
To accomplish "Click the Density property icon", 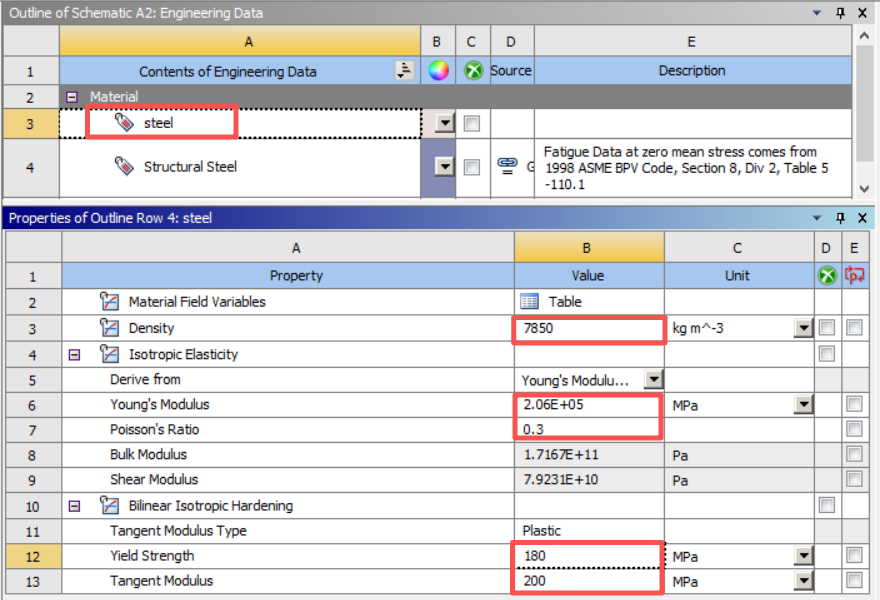I will (x=109, y=328).
